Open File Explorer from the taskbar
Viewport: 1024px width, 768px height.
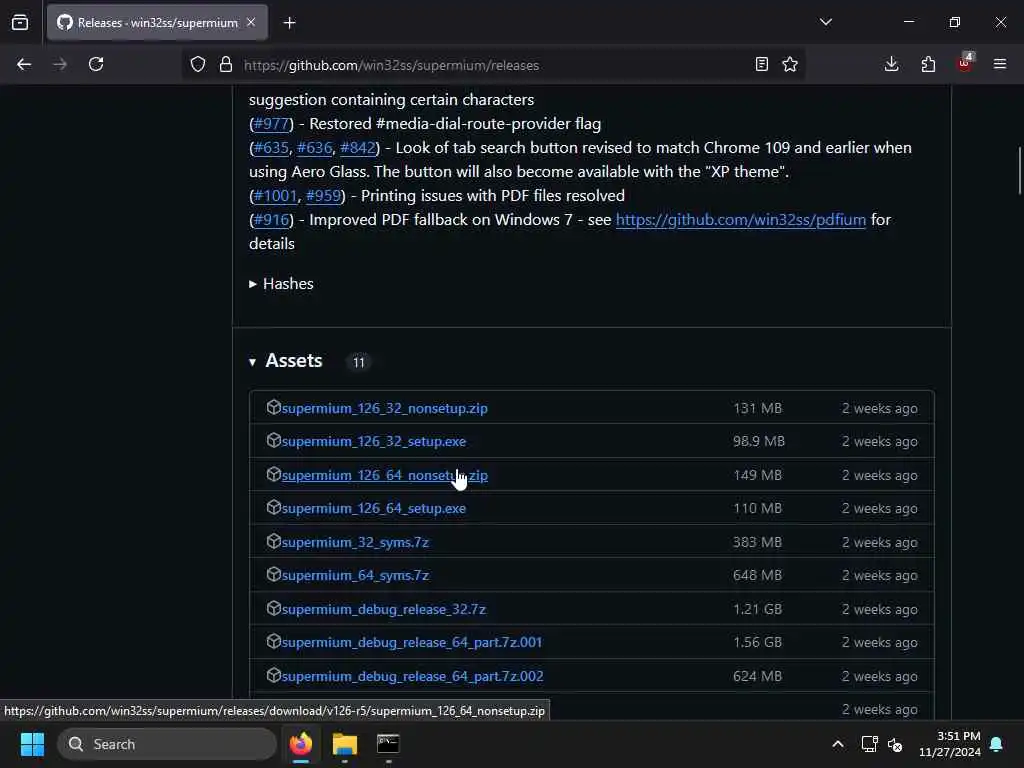(345, 744)
